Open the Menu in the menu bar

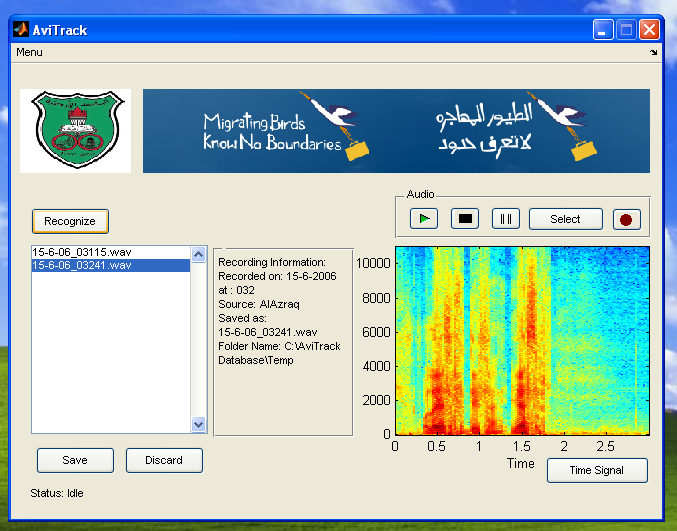point(29,52)
